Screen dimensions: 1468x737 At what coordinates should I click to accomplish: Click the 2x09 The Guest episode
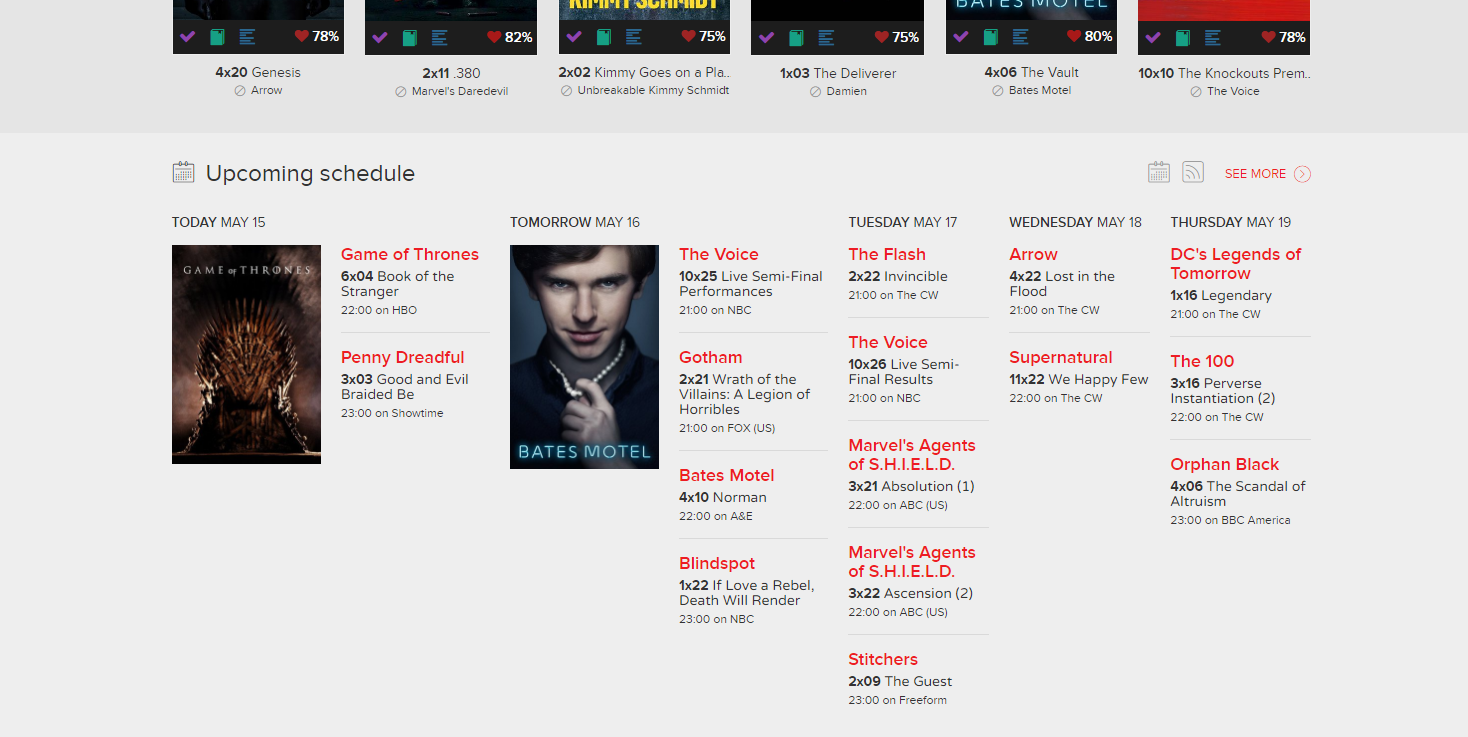tap(900, 681)
